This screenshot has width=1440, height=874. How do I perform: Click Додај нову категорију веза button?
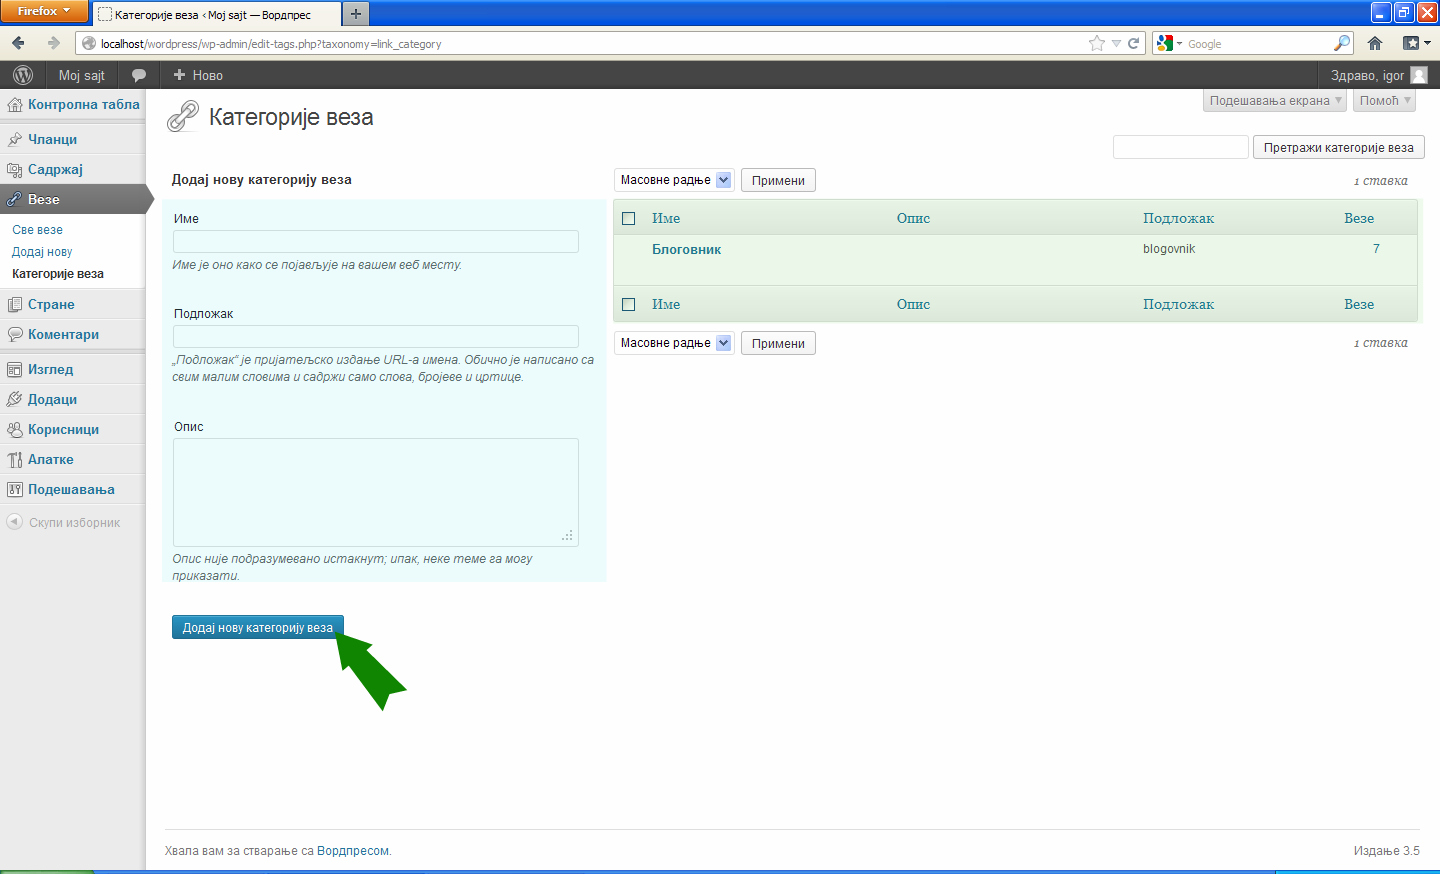[258, 627]
